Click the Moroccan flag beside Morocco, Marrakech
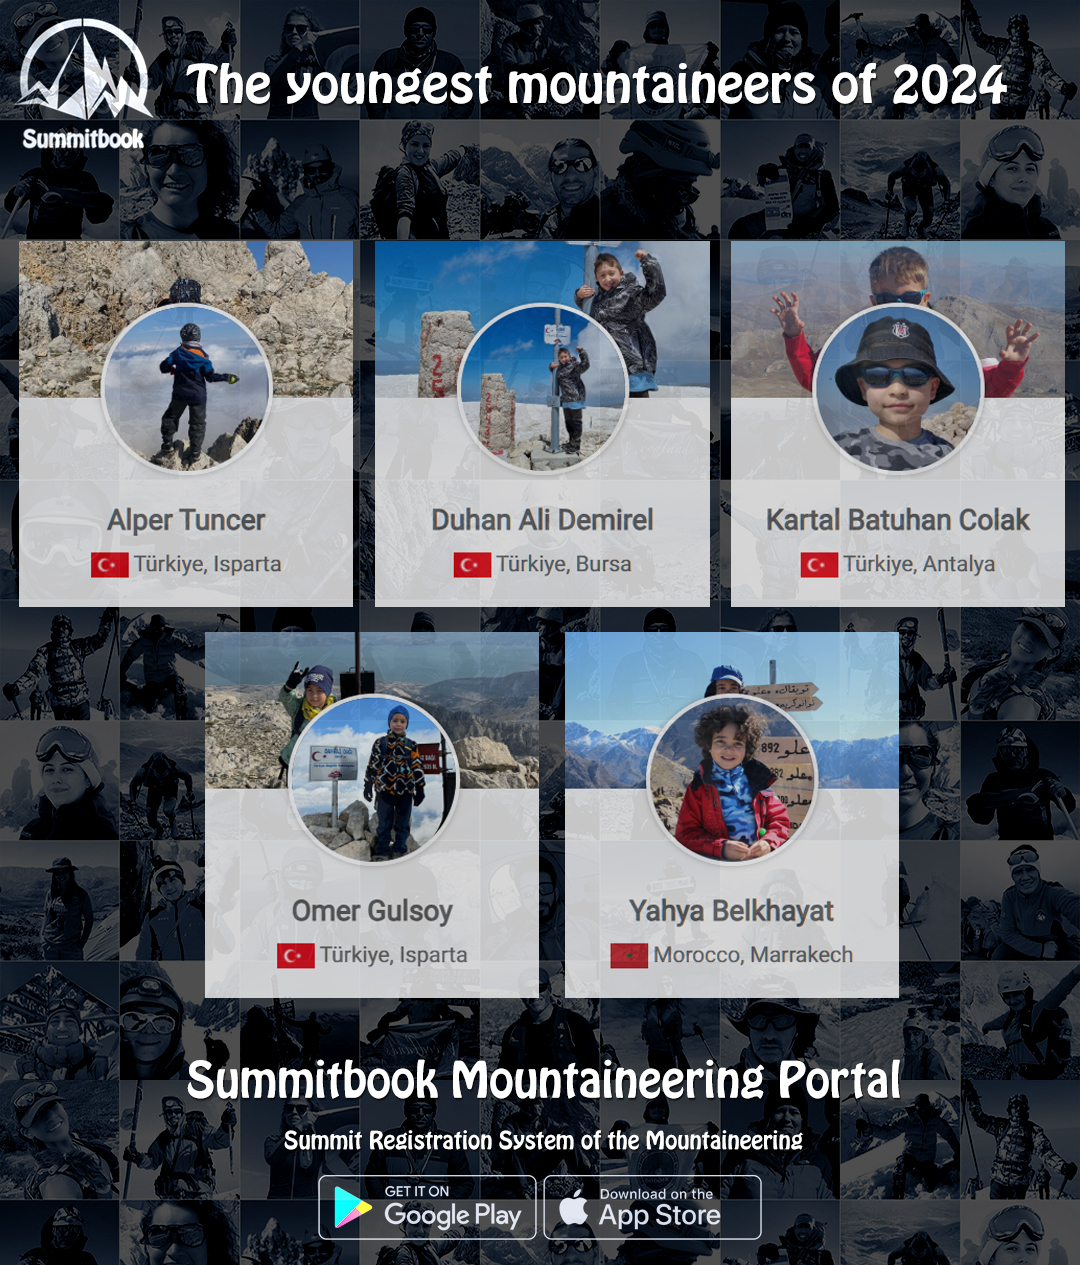The width and height of the screenshot is (1080, 1265). (x=629, y=956)
